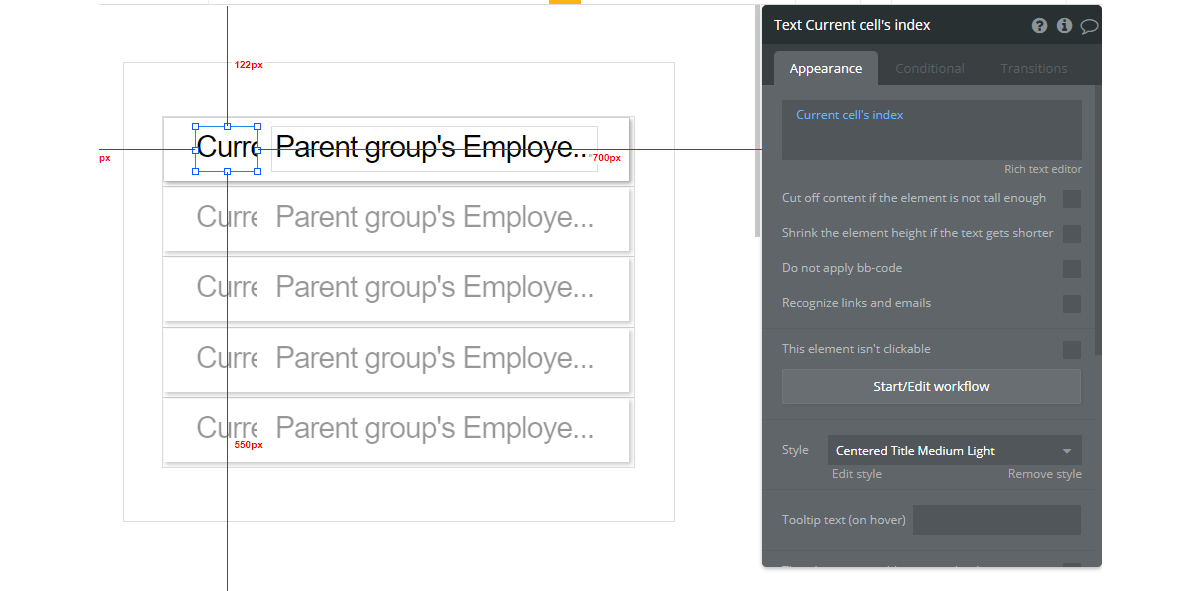This screenshot has height=591, width=1200.
Task: Switch to the Appearance tab
Action: [826, 68]
